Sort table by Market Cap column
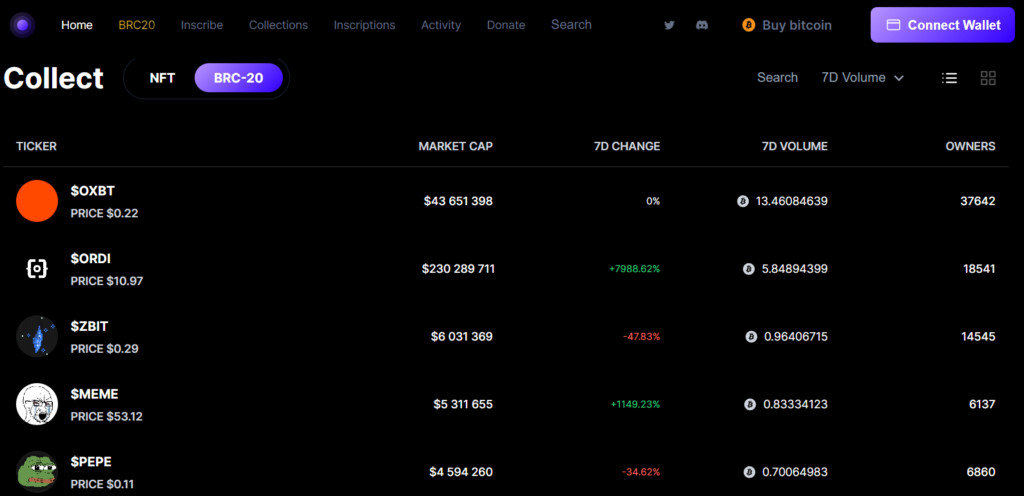The image size is (1024, 496). click(x=455, y=146)
